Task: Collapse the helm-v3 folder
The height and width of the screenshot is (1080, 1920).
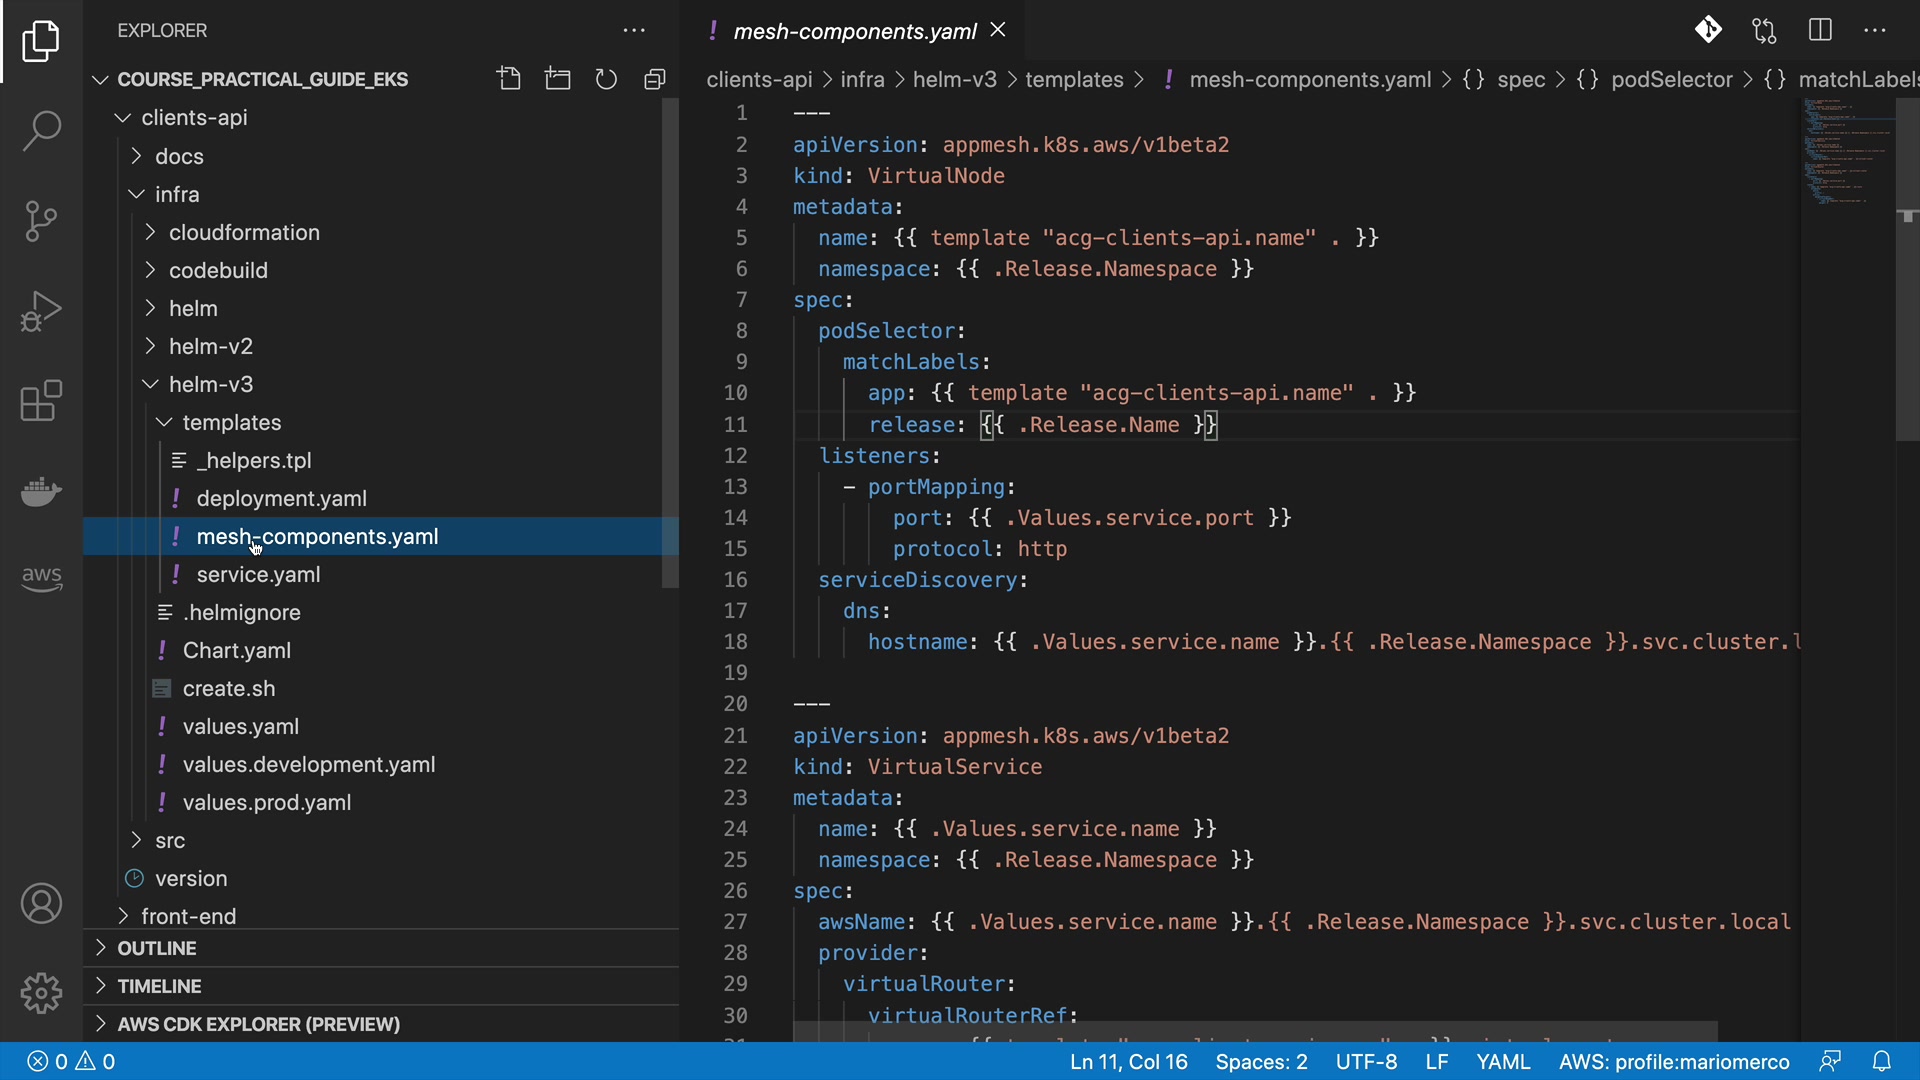Action: 210,384
